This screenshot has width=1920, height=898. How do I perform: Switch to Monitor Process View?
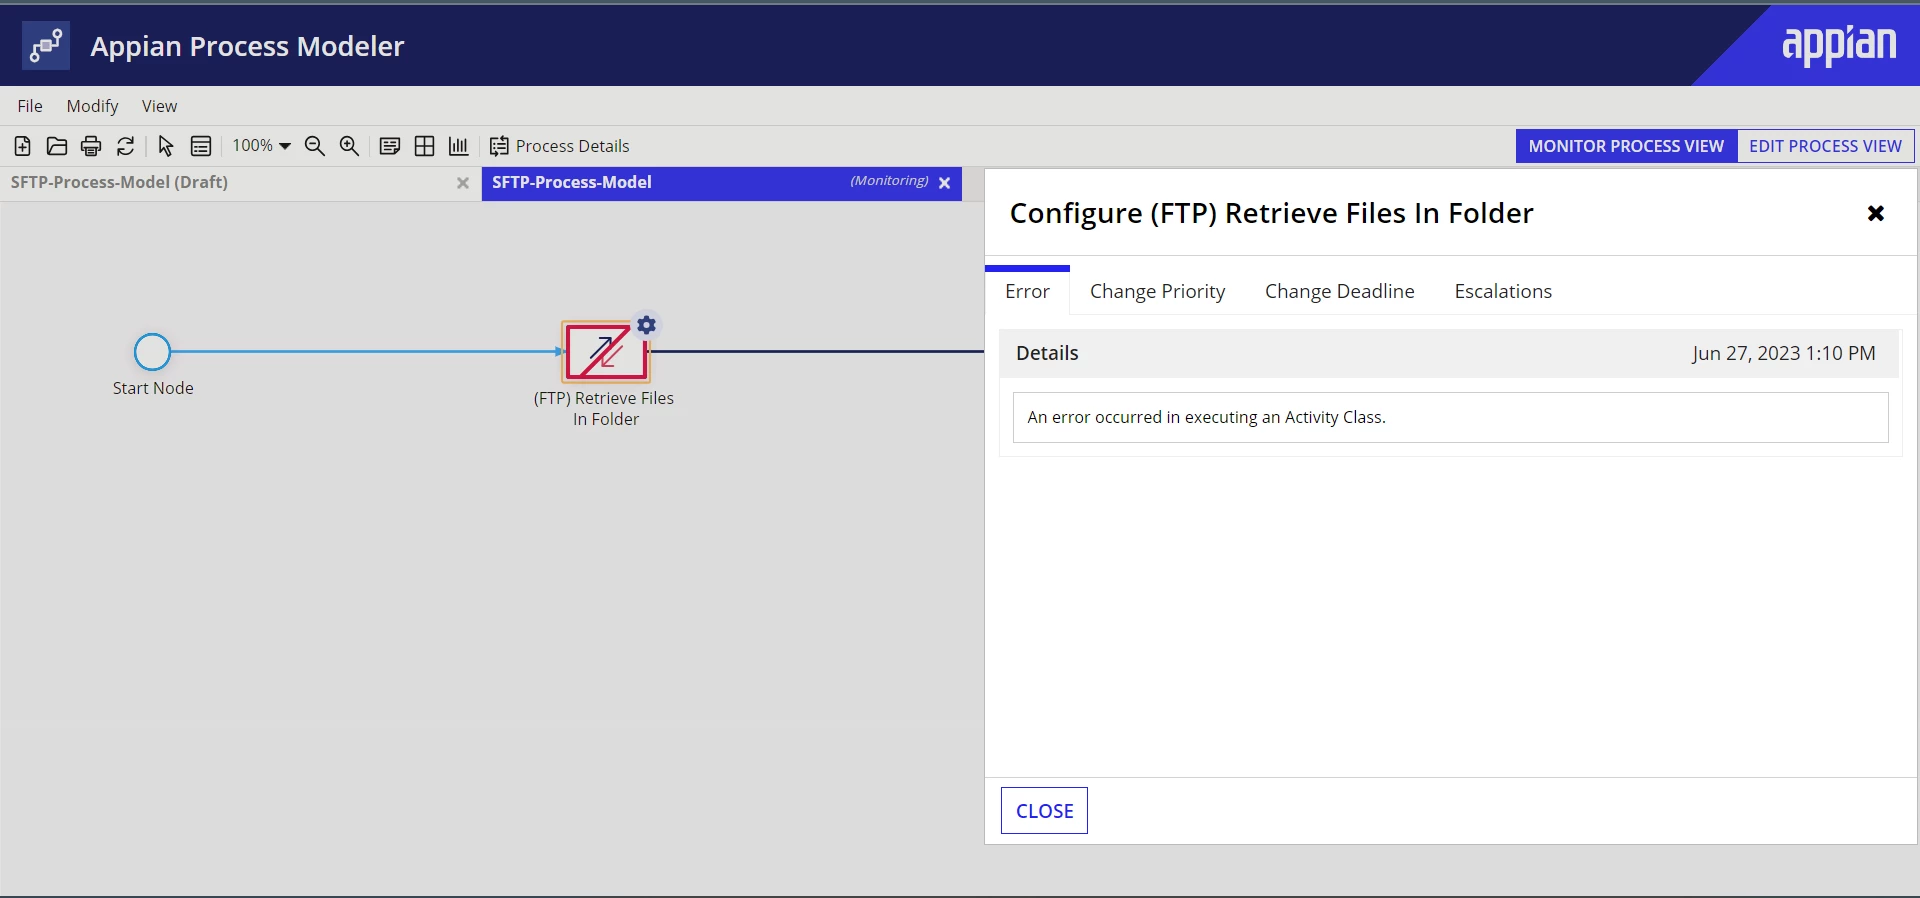1626,146
